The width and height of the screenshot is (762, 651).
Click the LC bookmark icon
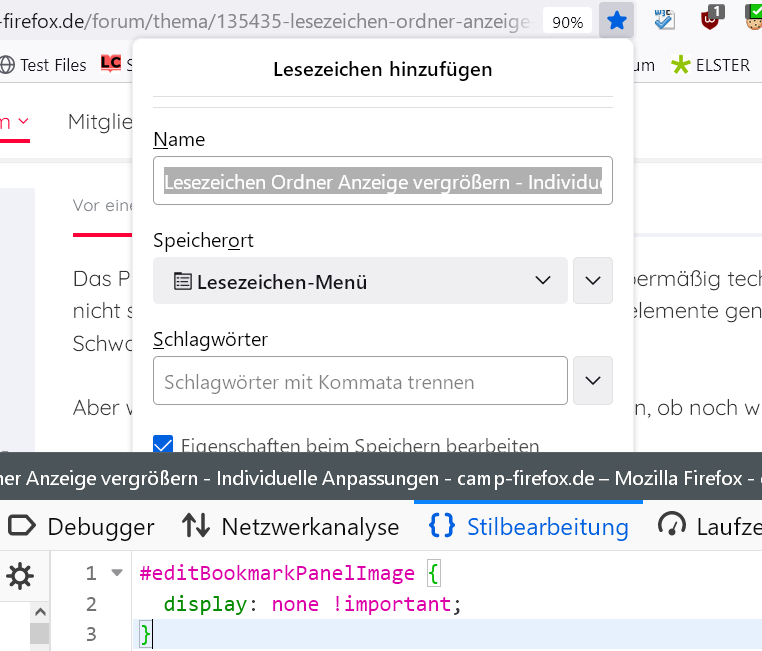[111, 64]
